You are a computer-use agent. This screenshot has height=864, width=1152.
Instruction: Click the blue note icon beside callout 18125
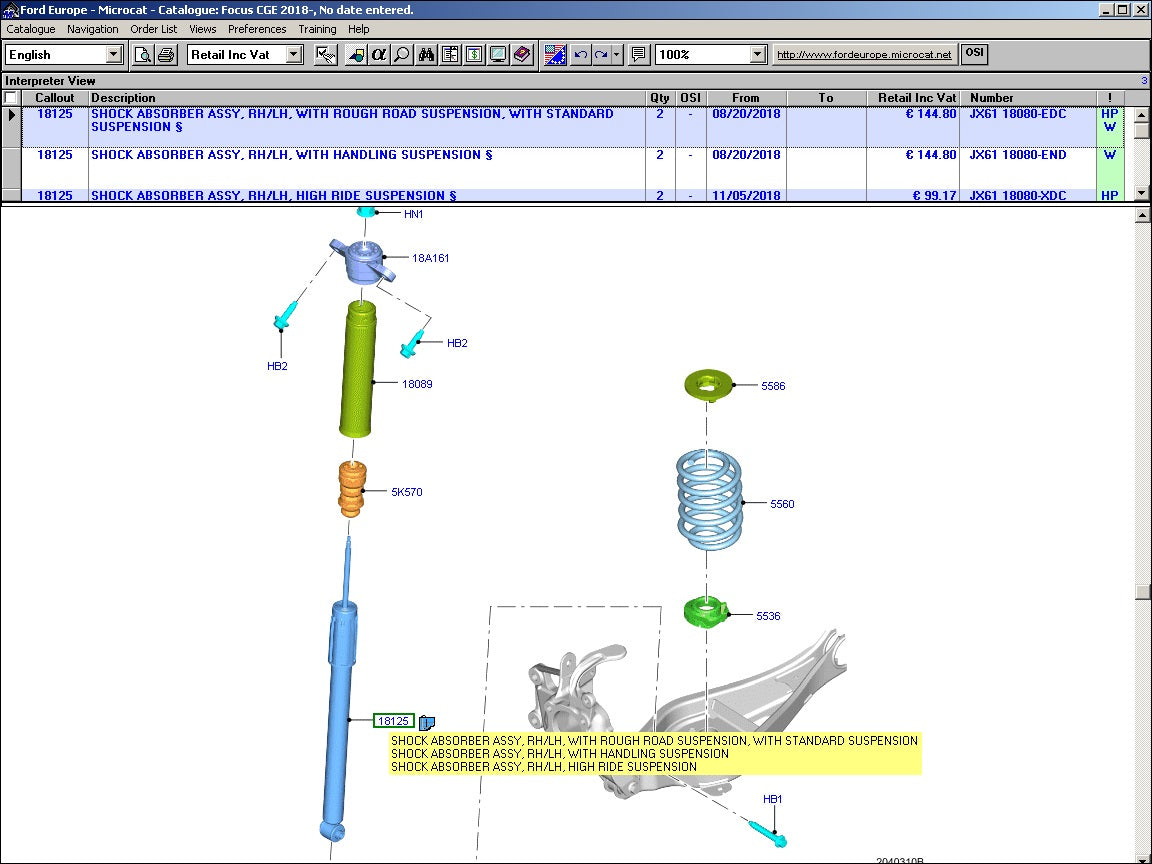pos(427,722)
